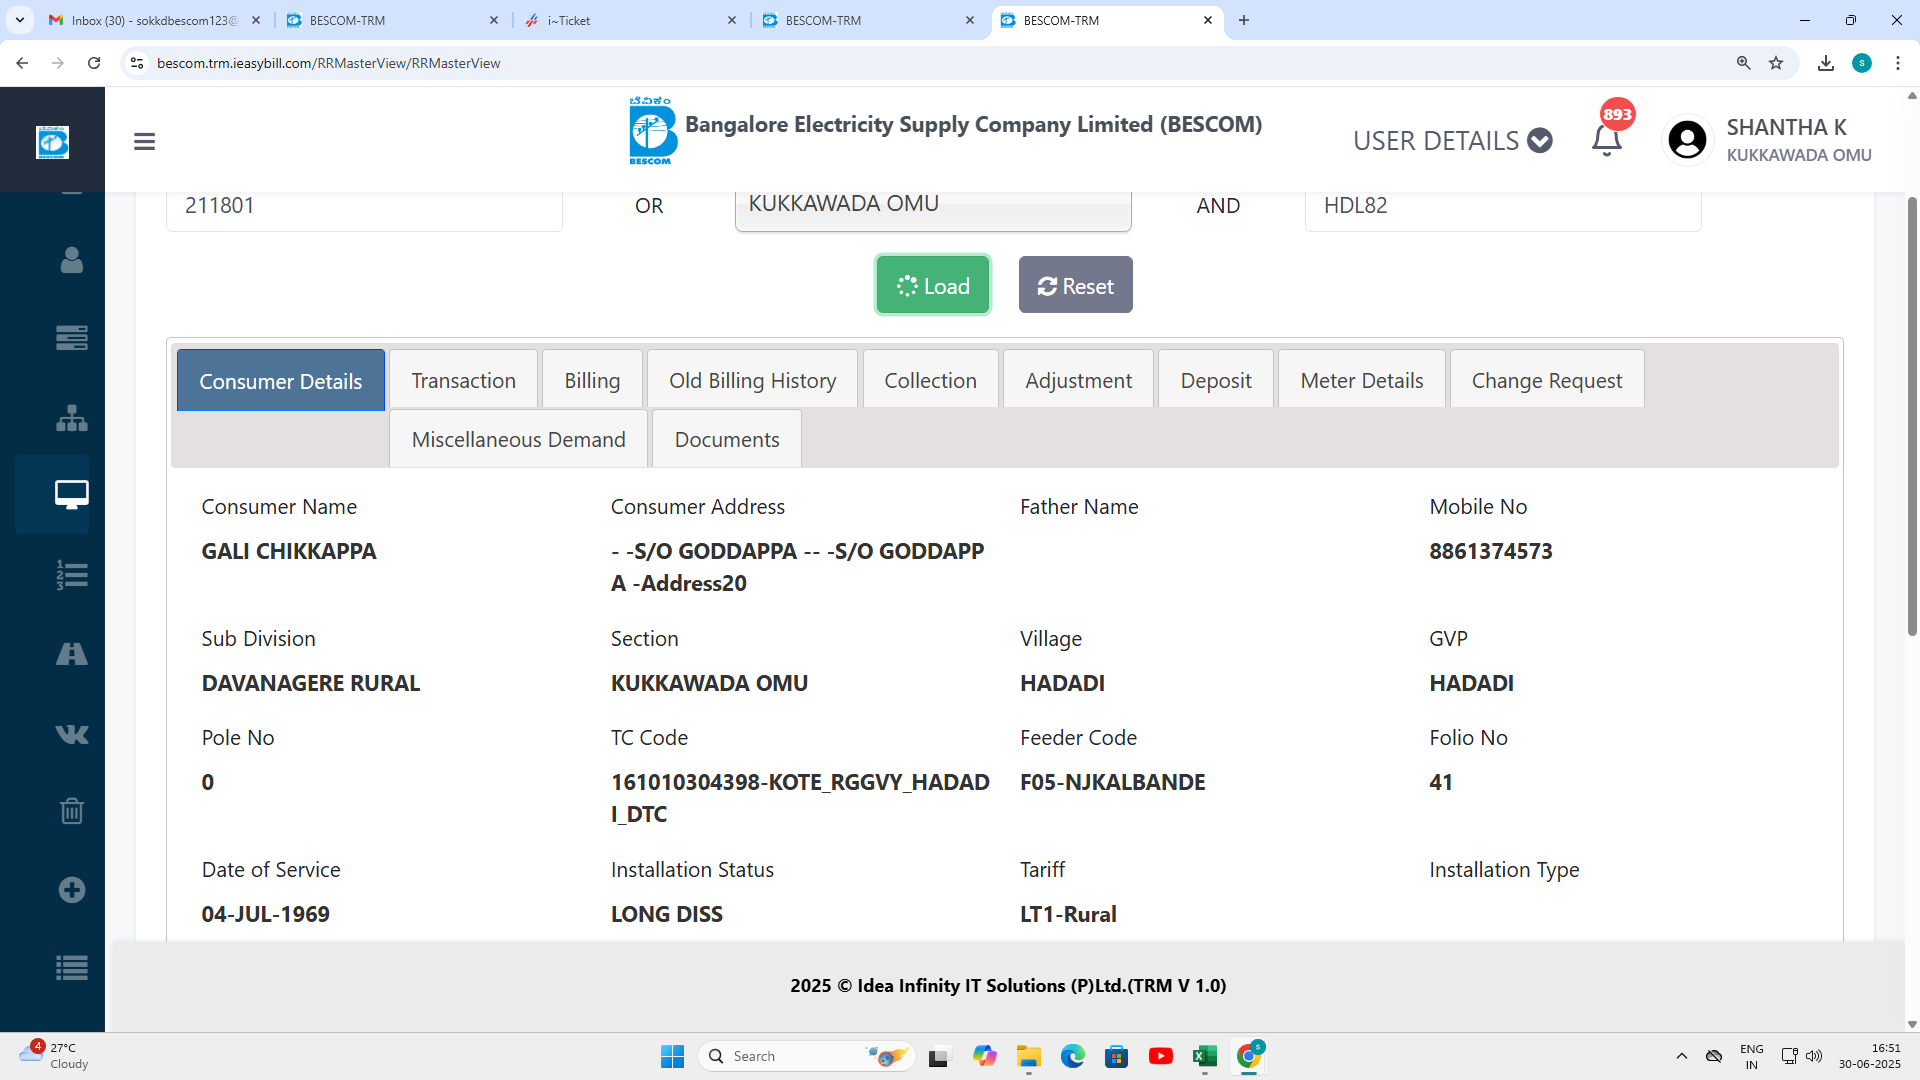The width and height of the screenshot is (1920, 1080).
Task: Click tariff value LT1-Rural
Action: (1067, 914)
